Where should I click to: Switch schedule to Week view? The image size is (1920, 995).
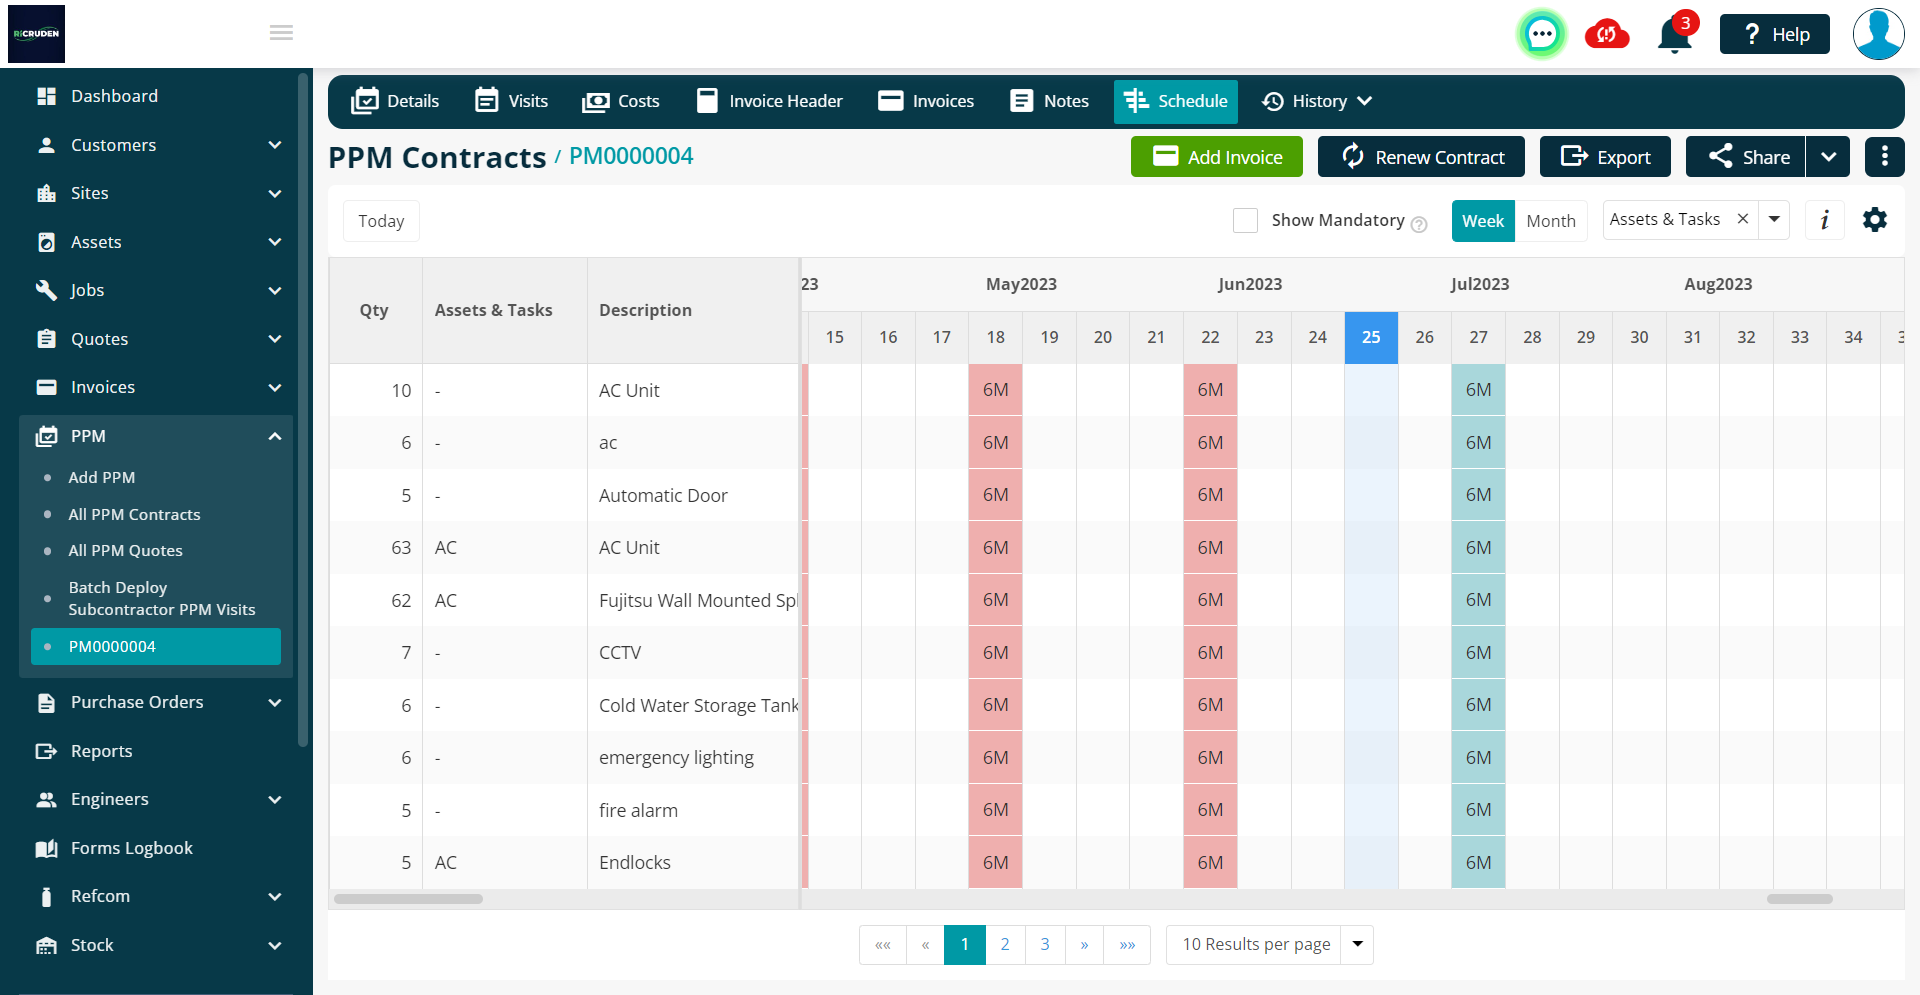click(x=1483, y=221)
